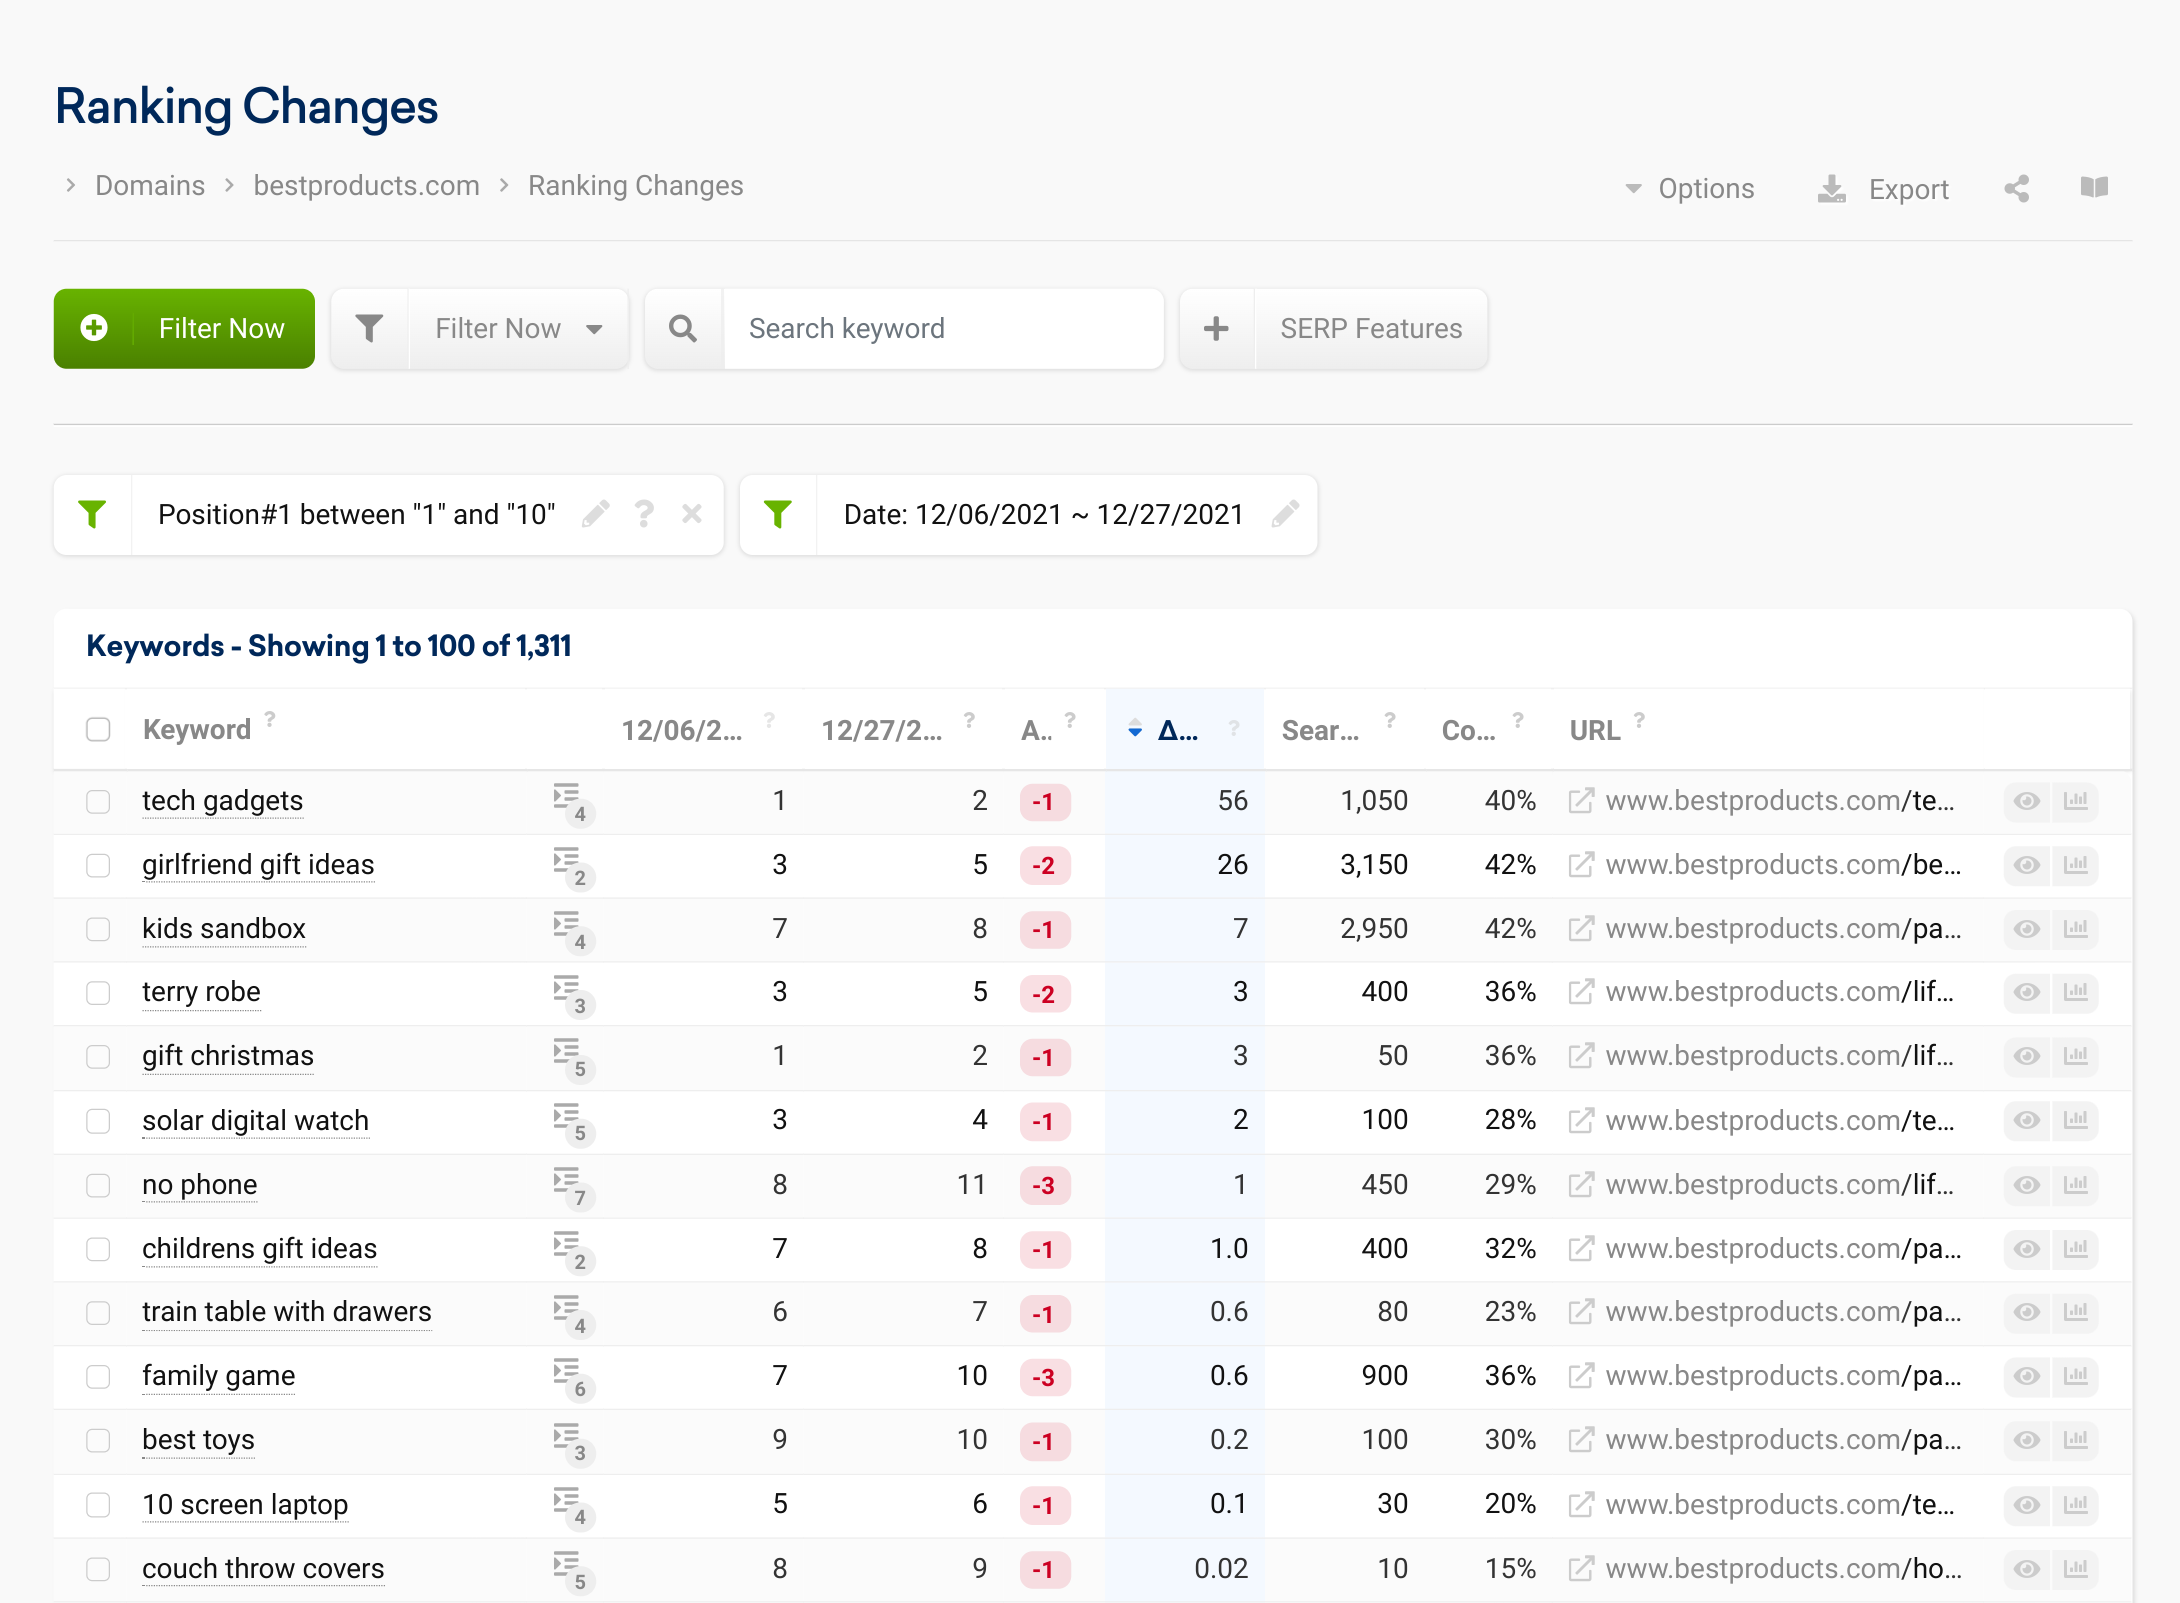Click the Export button
2180x1603 pixels.
(x=1883, y=189)
